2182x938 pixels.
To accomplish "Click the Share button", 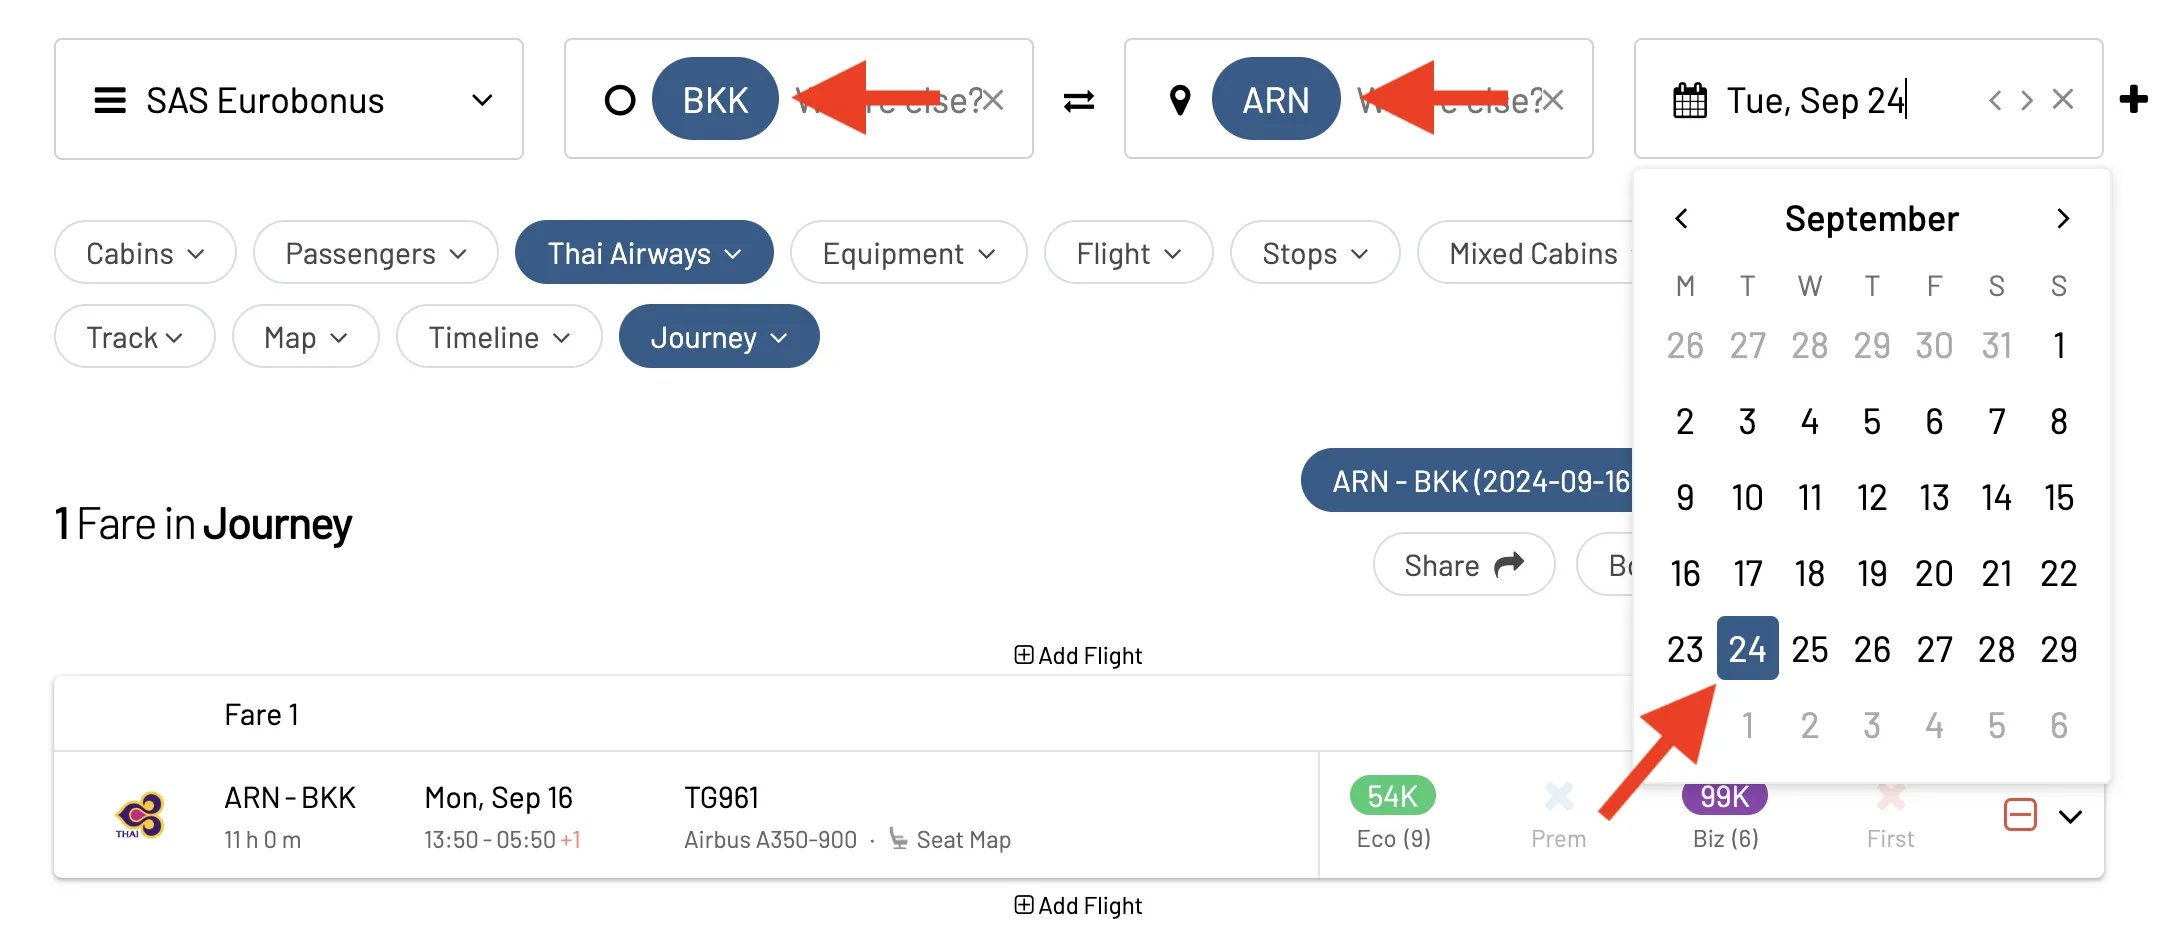I will click(x=1464, y=565).
